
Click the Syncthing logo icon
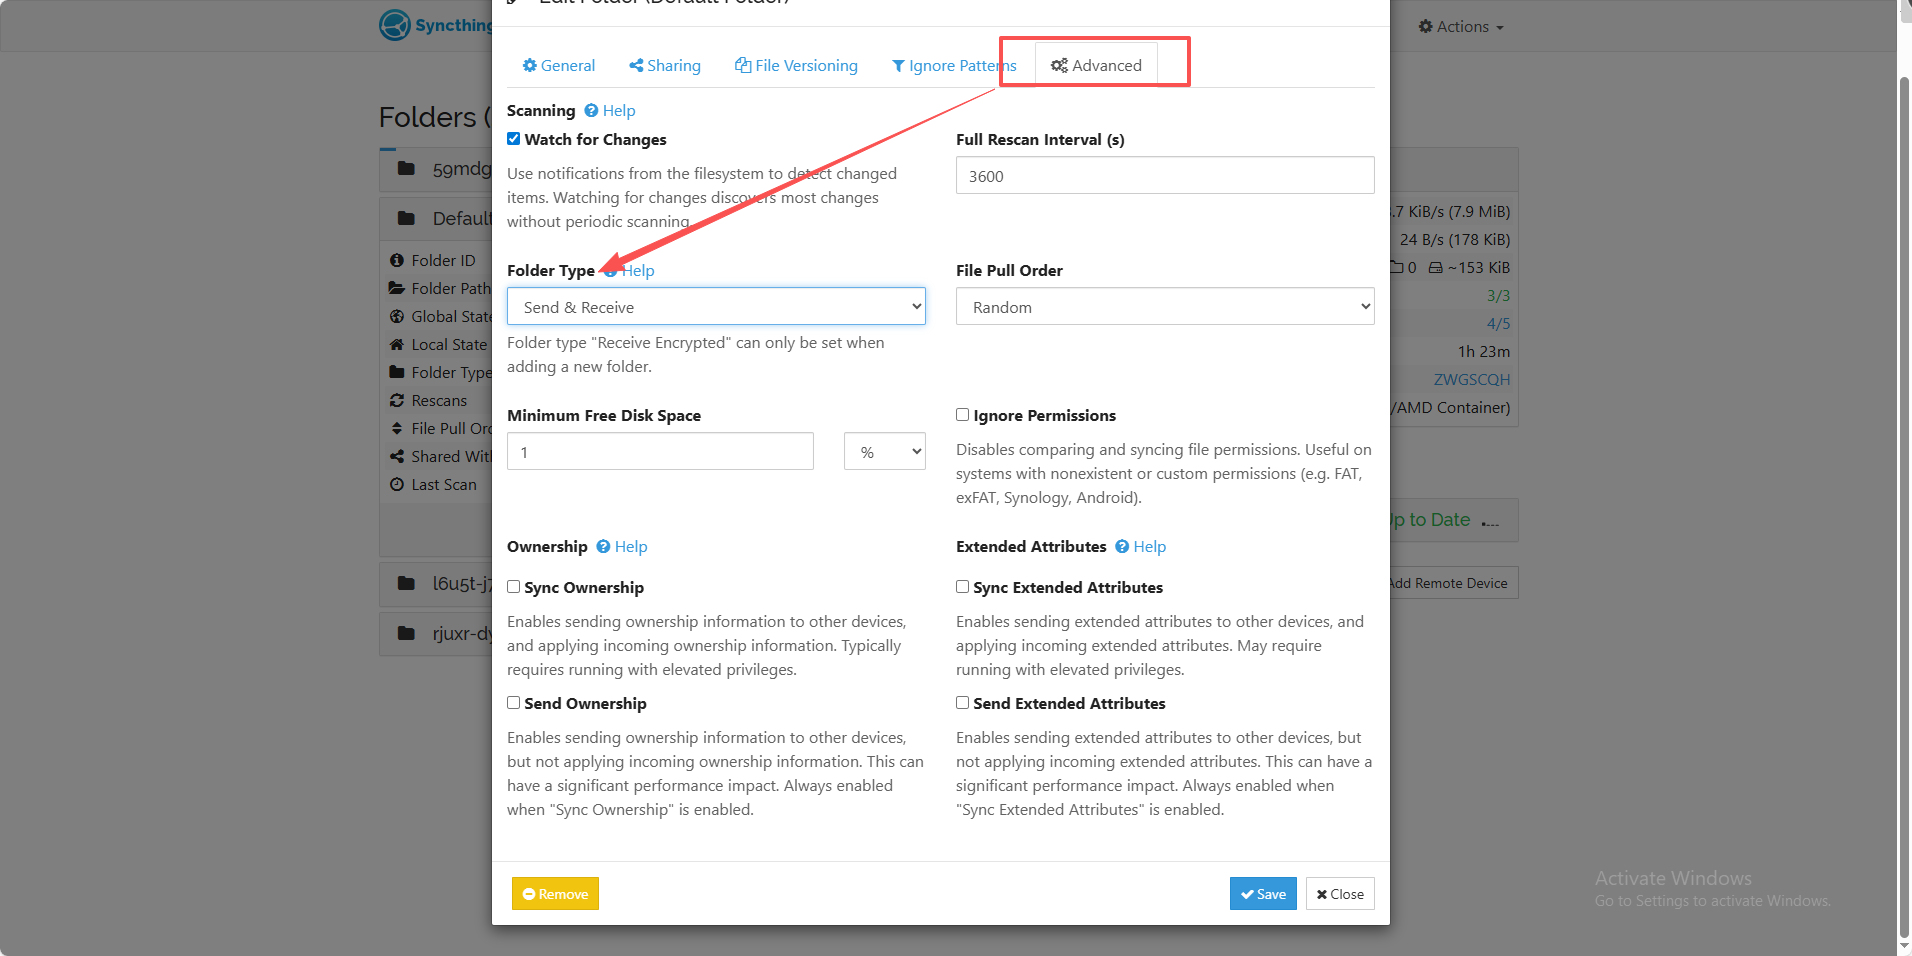[395, 25]
